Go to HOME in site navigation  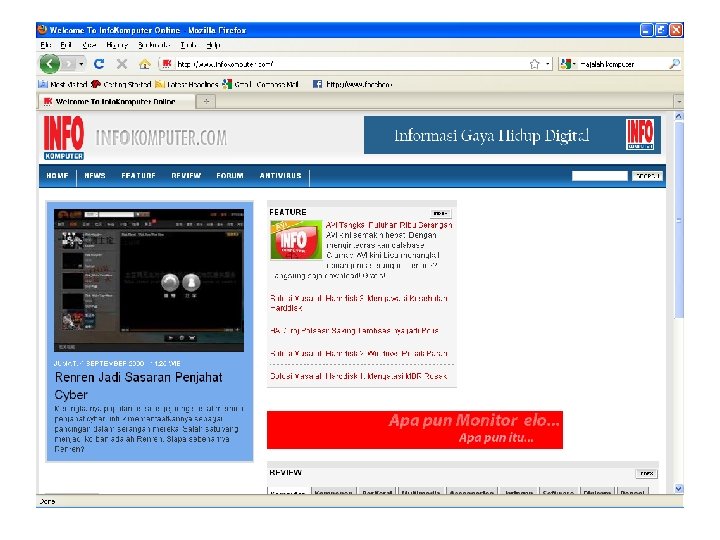click(57, 176)
